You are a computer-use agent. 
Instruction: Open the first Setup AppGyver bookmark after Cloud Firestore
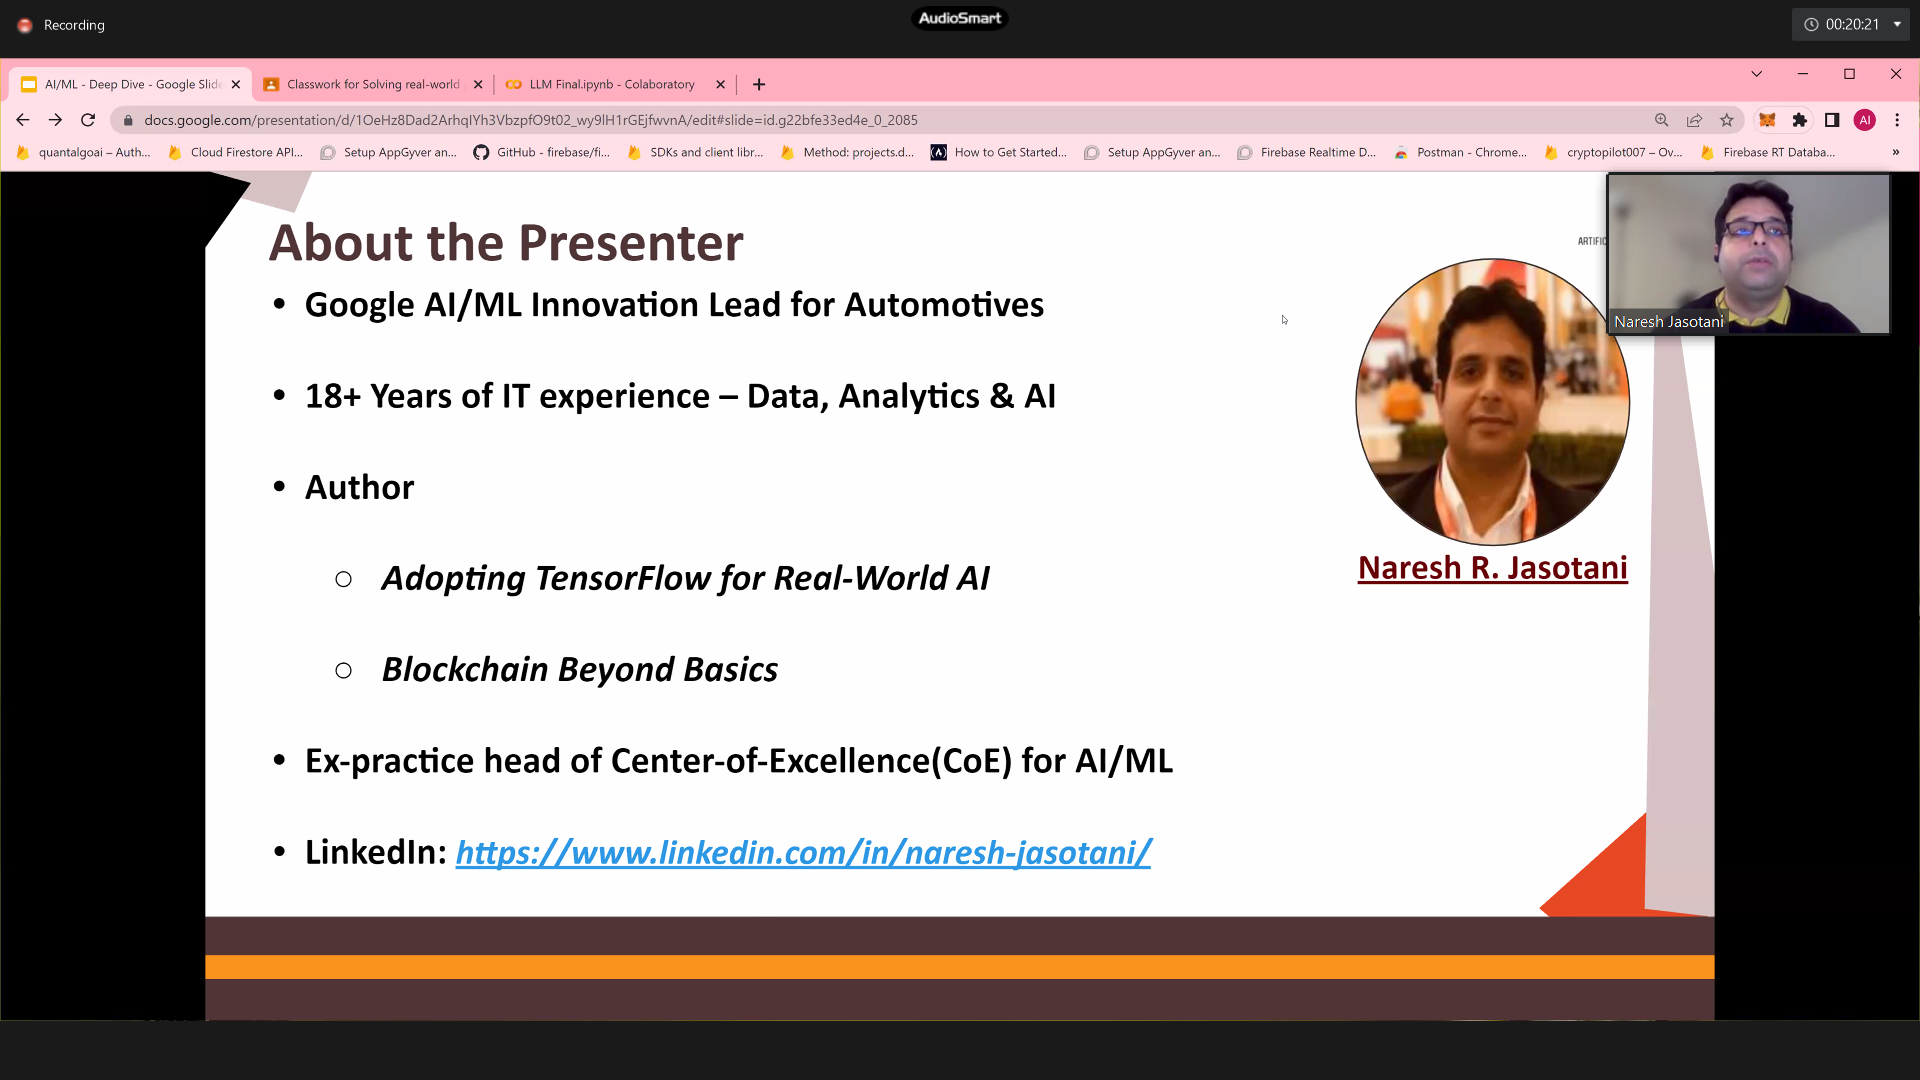click(x=389, y=152)
